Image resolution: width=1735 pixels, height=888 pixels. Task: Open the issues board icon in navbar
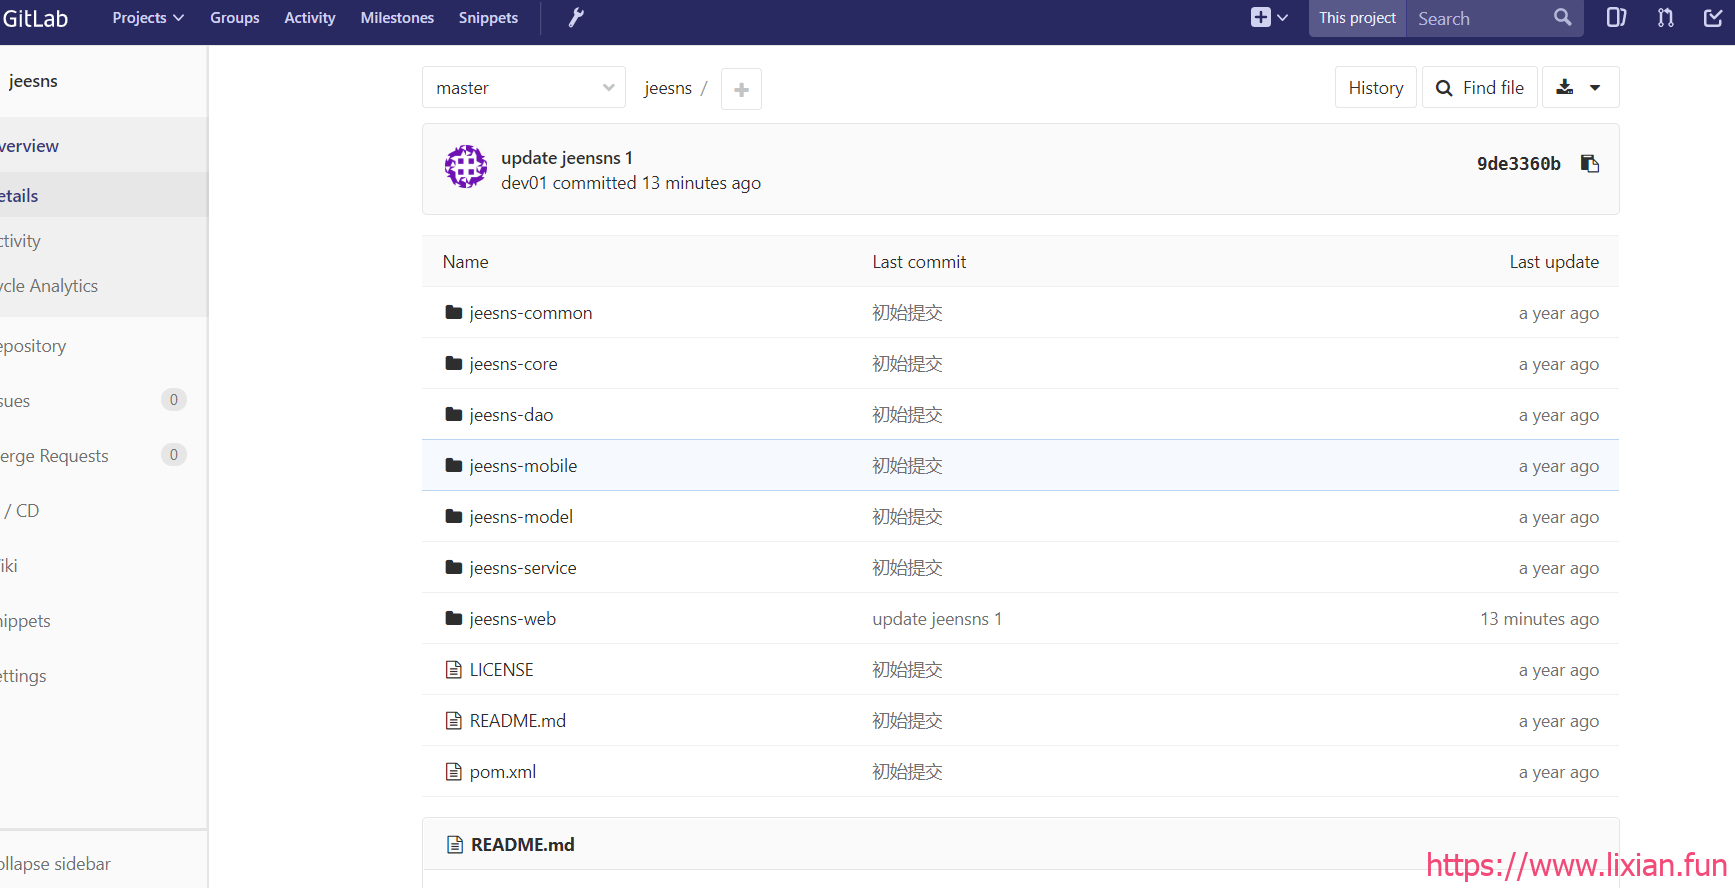[1616, 18]
